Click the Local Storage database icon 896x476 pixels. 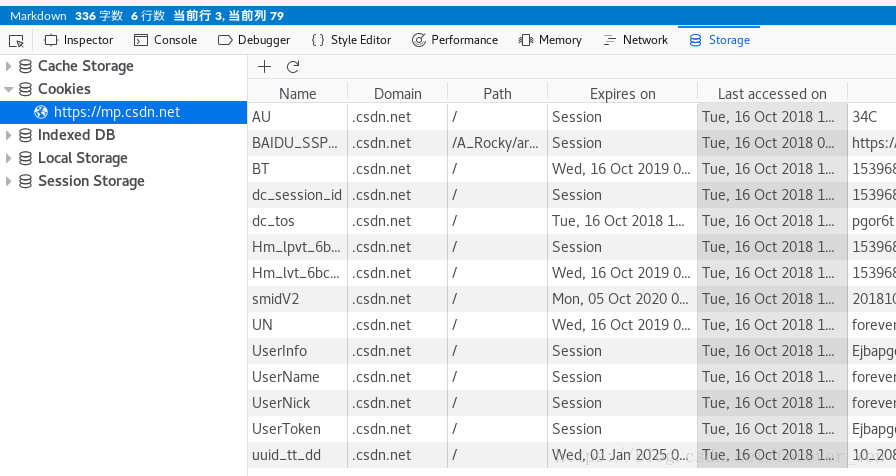[25, 158]
